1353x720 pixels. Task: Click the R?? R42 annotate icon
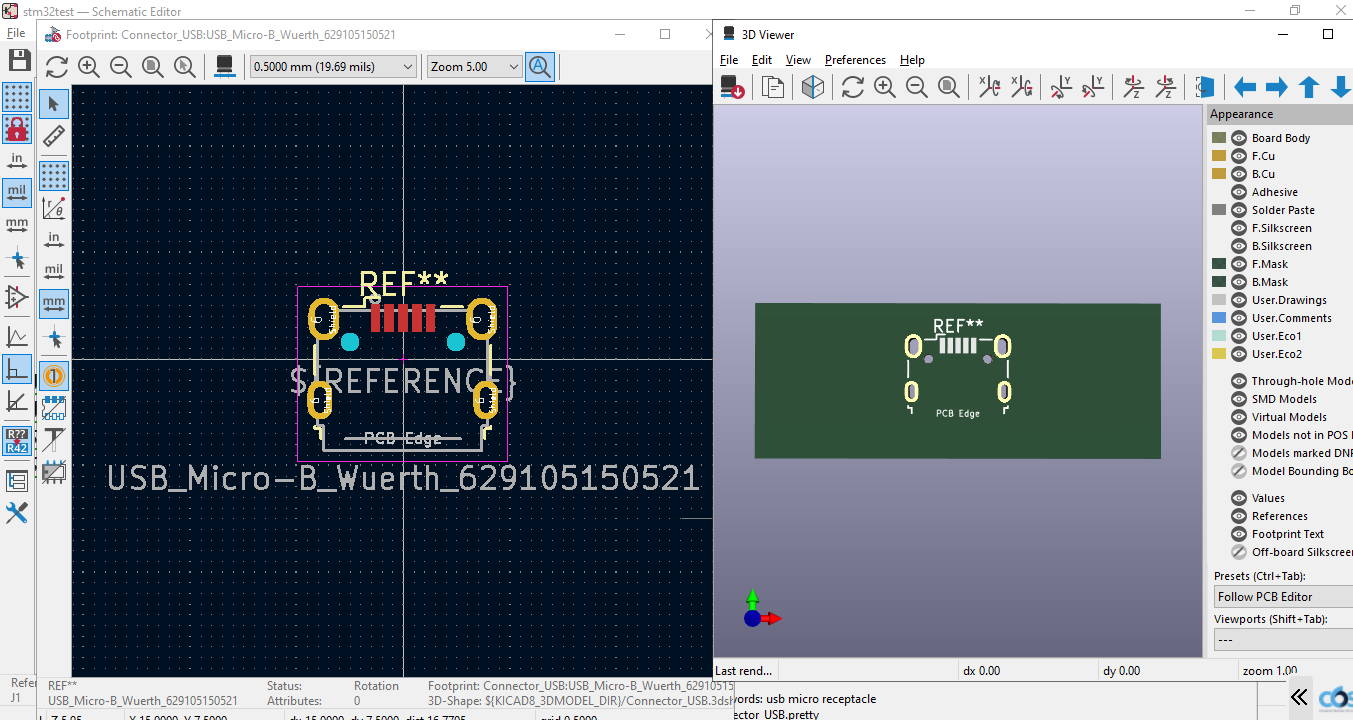tap(17, 441)
